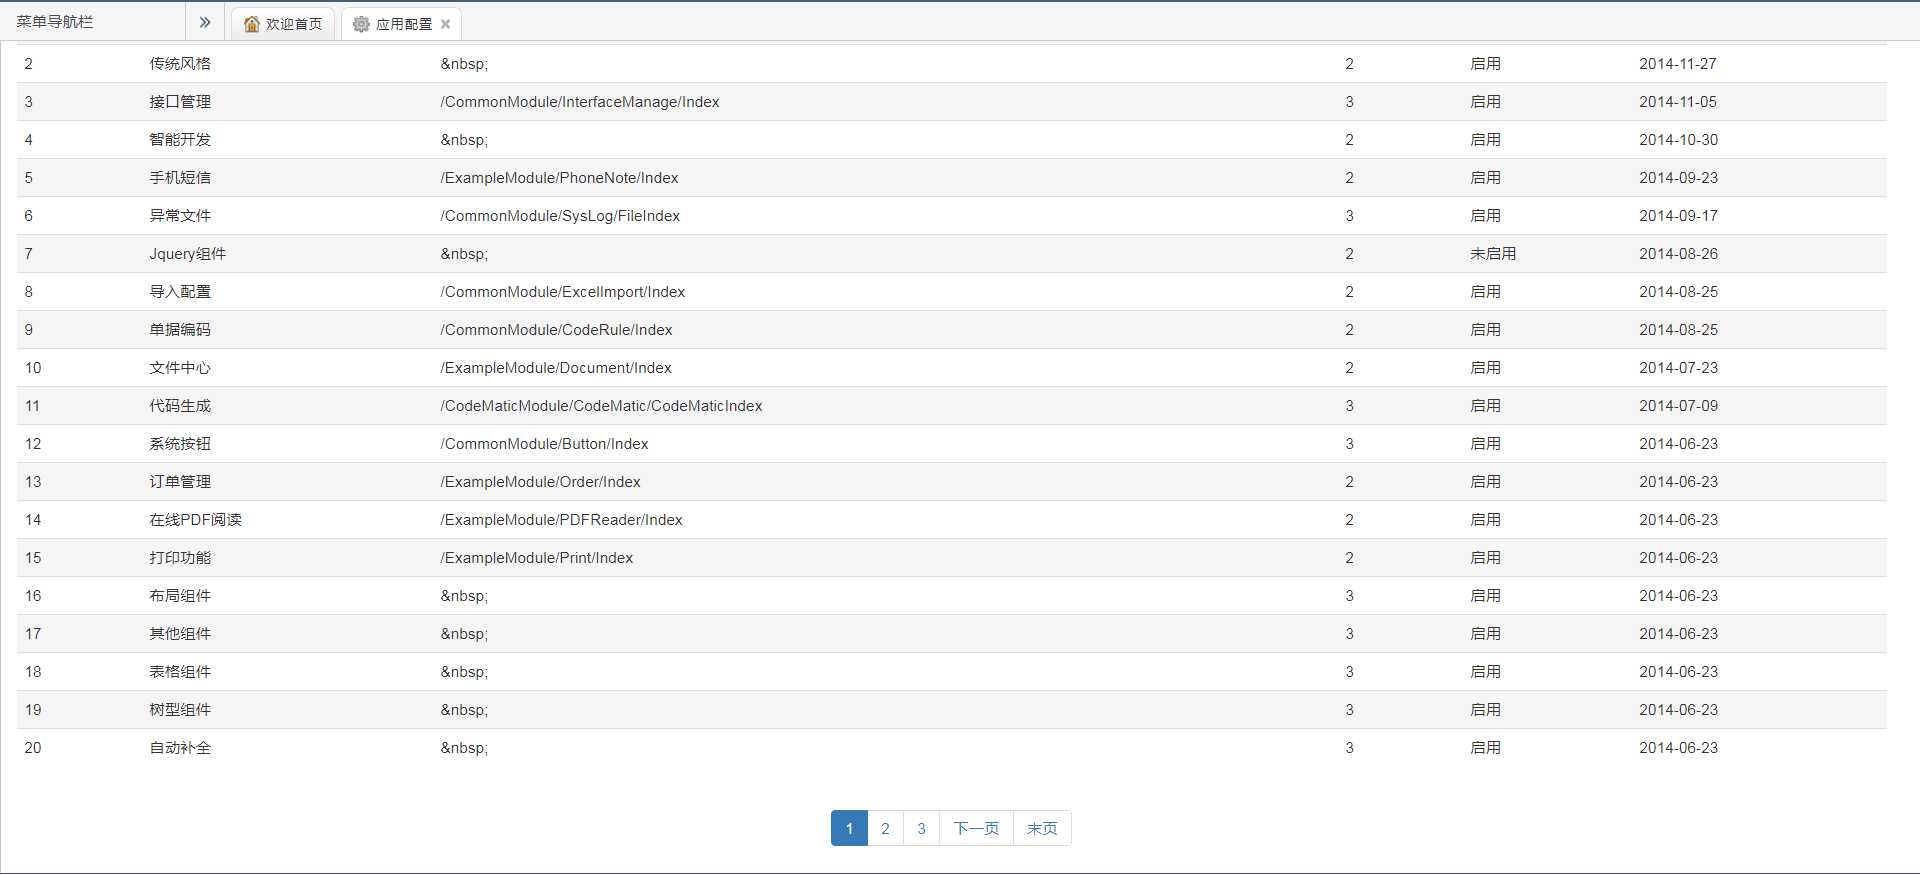This screenshot has width=1920, height=874.
Task: Select the 系统按钮 row name
Action: point(180,444)
